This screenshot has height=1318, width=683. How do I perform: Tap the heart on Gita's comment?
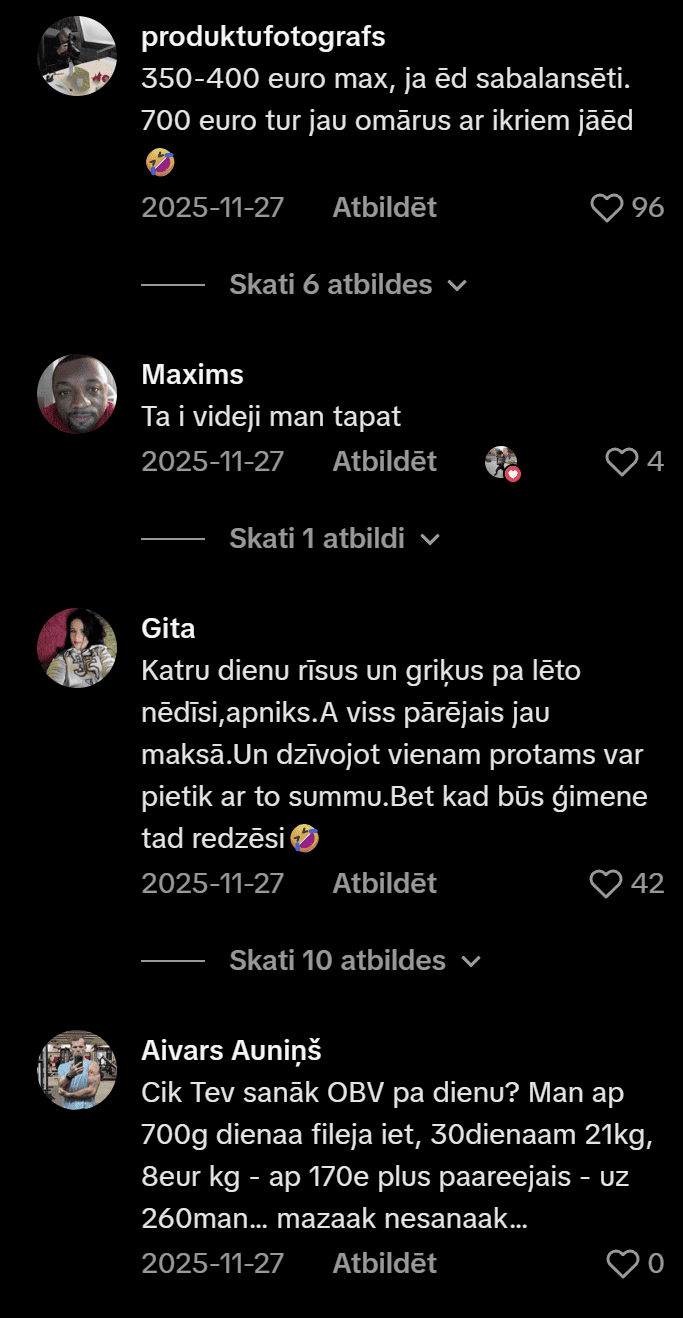pyautogui.click(x=607, y=884)
